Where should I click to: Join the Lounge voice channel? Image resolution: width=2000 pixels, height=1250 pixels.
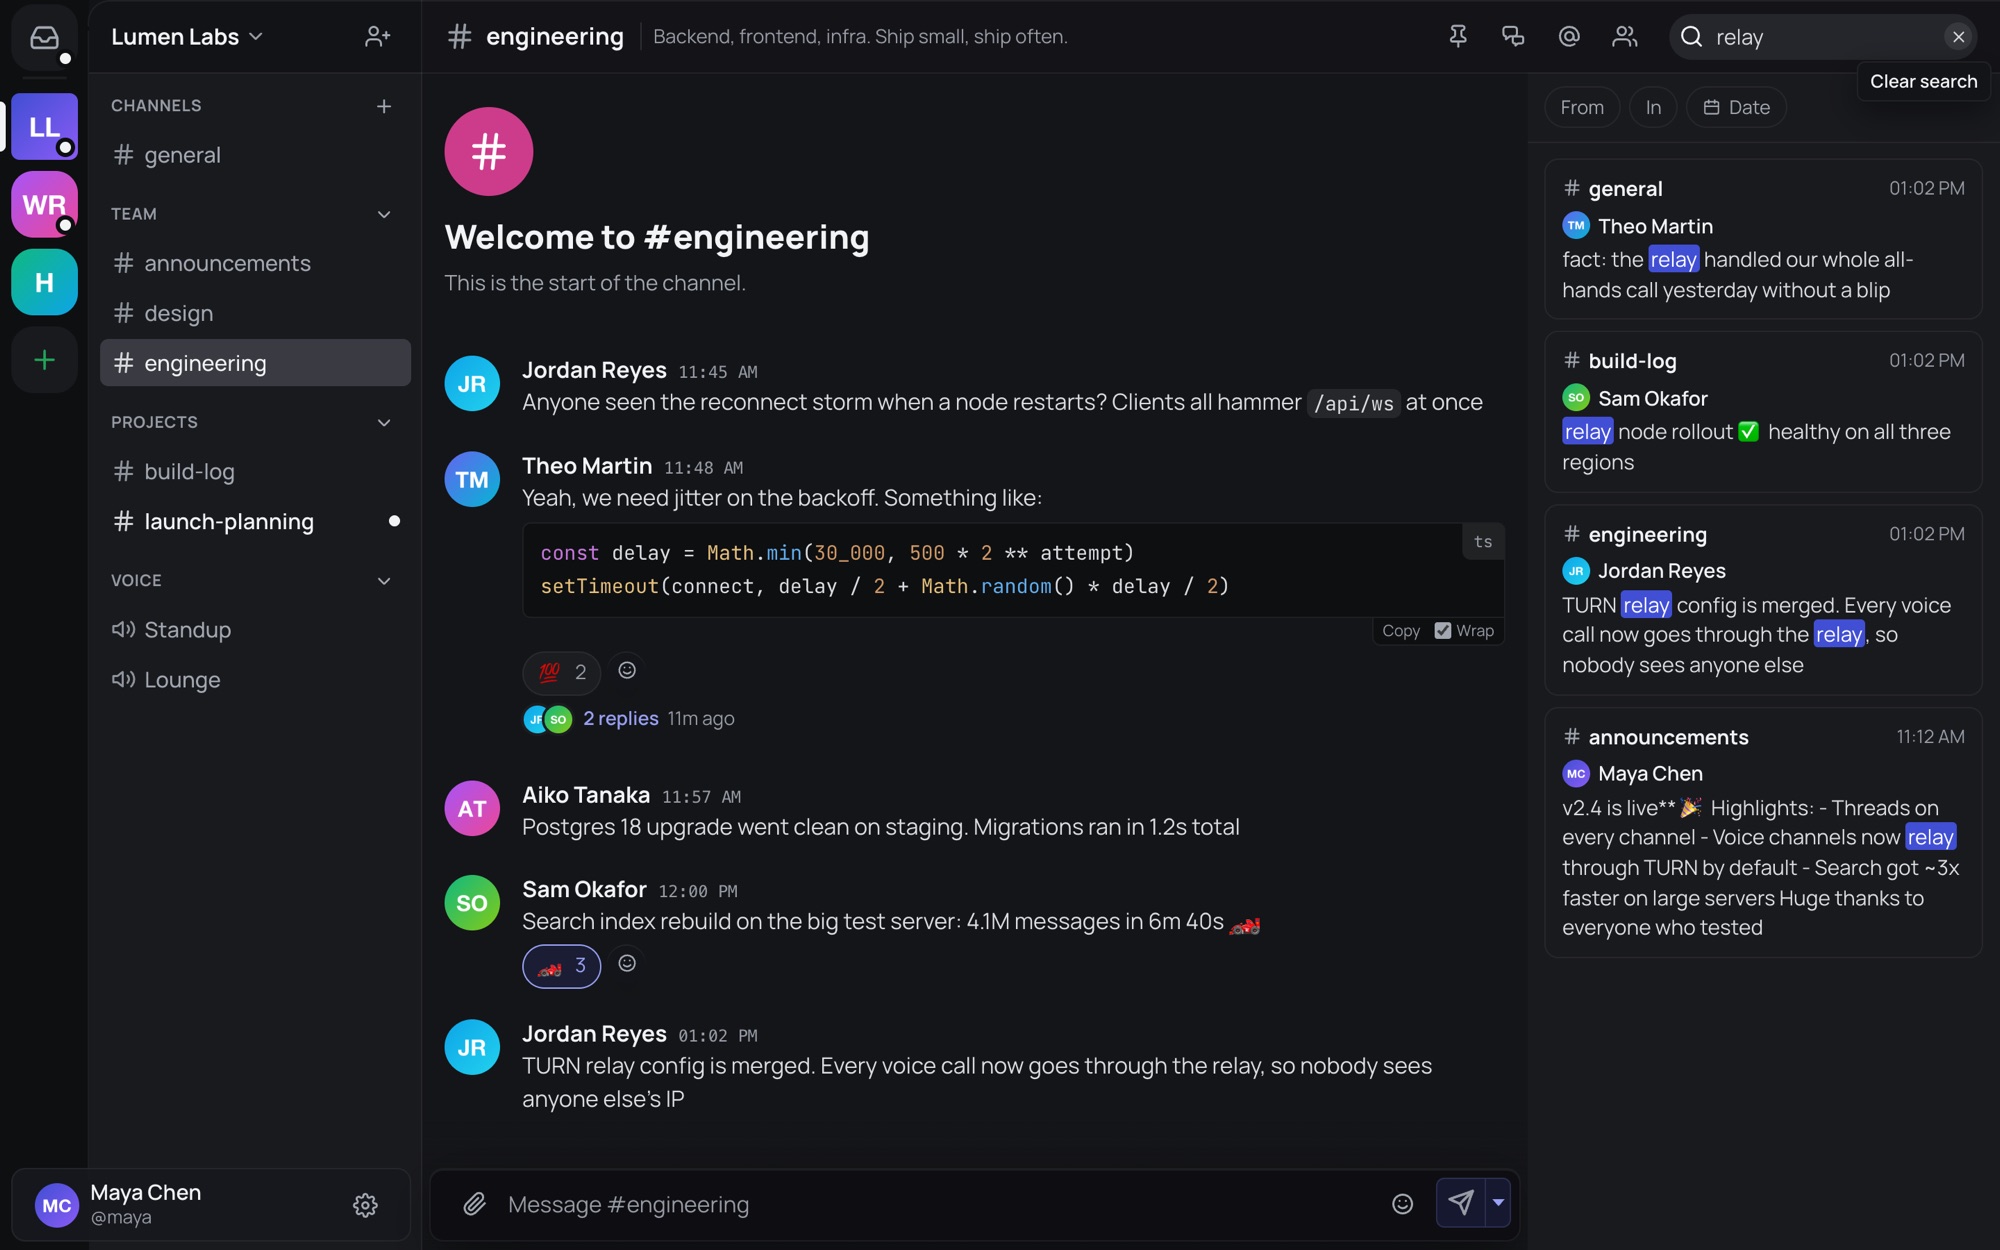pos(255,680)
